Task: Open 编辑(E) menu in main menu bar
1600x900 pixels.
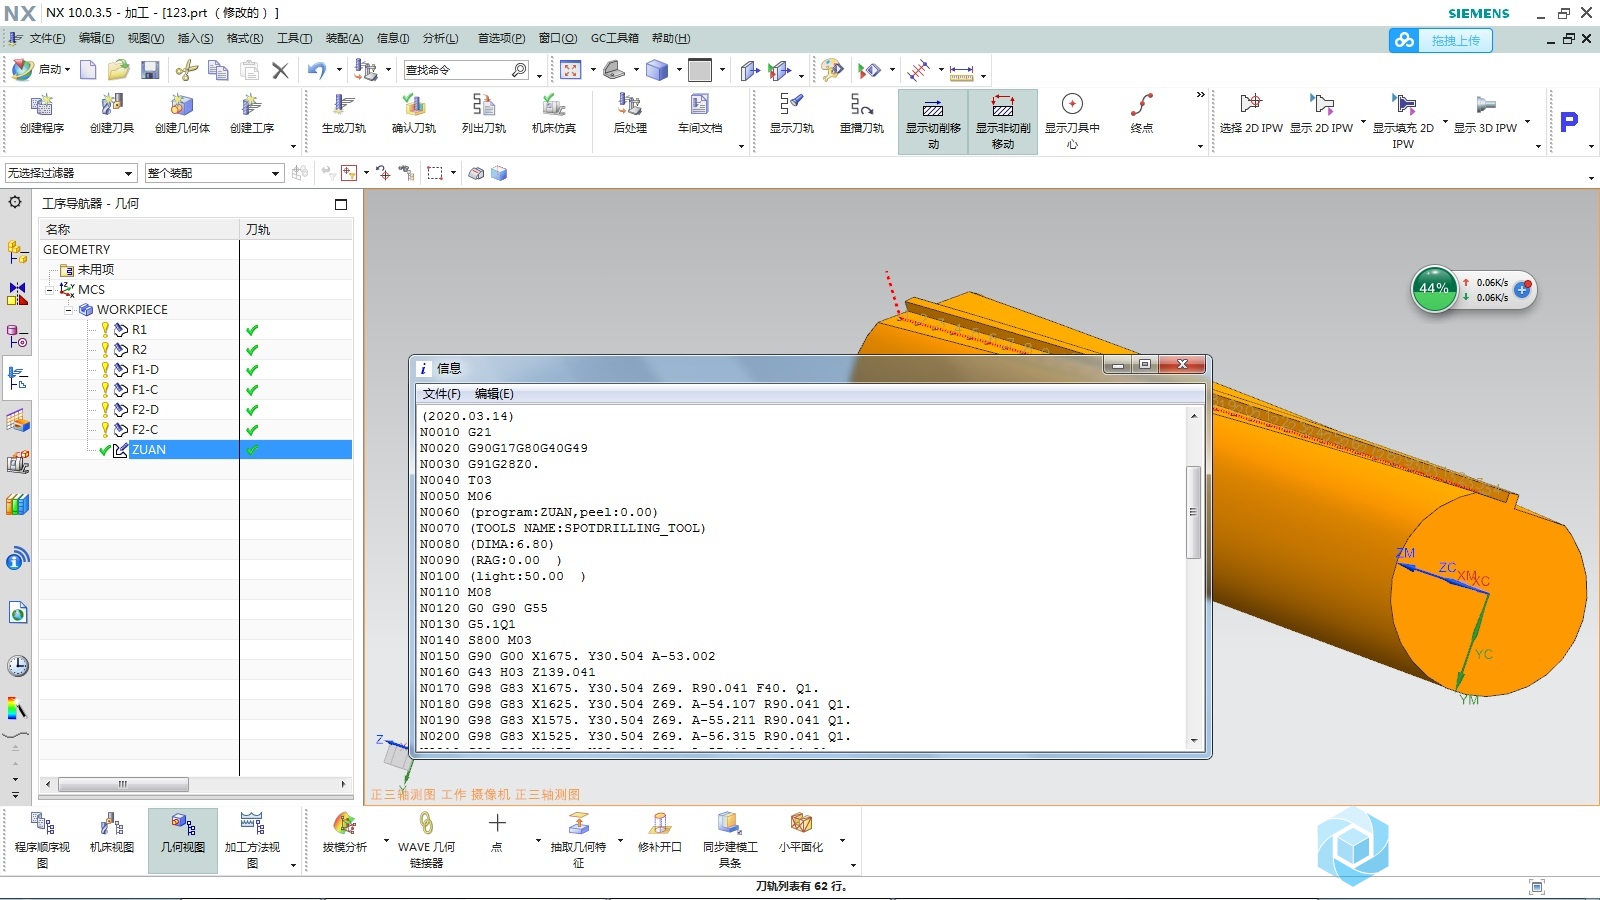Action: pos(97,39)
